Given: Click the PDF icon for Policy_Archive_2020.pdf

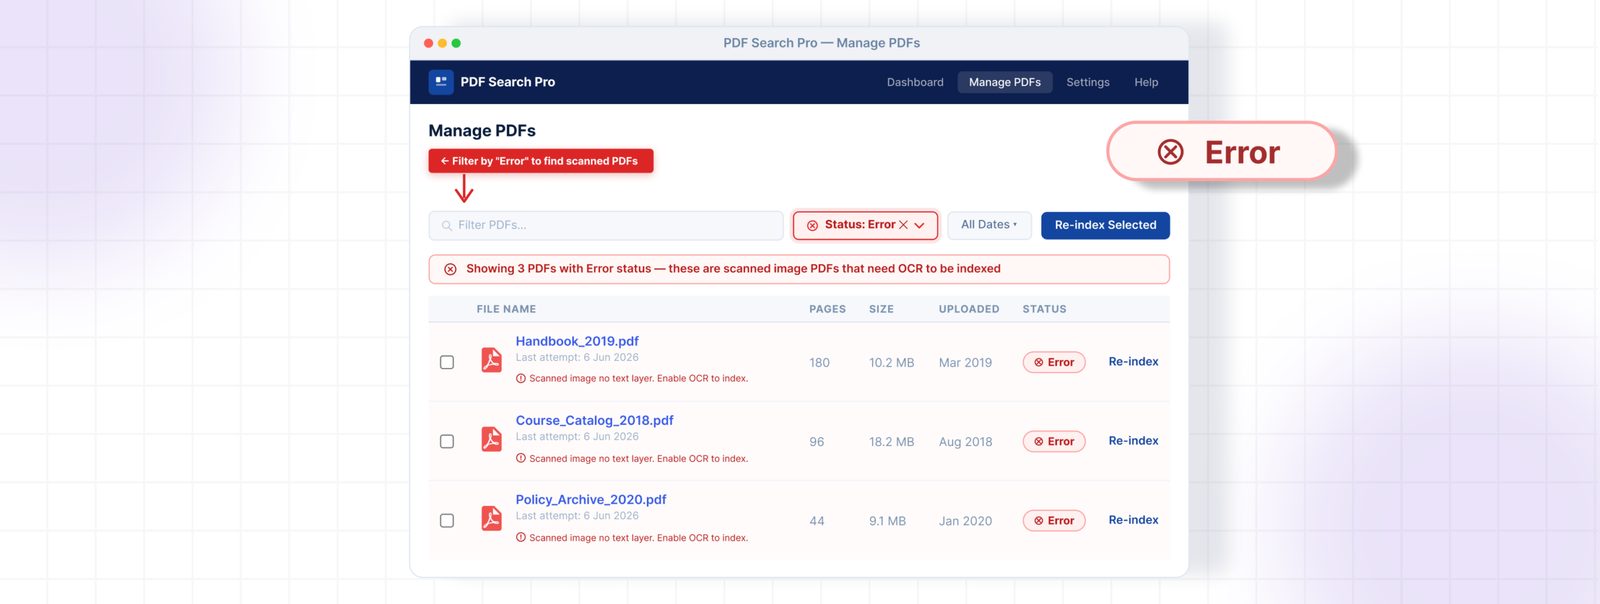Looking at the screenshot, I should coord(491,518).
